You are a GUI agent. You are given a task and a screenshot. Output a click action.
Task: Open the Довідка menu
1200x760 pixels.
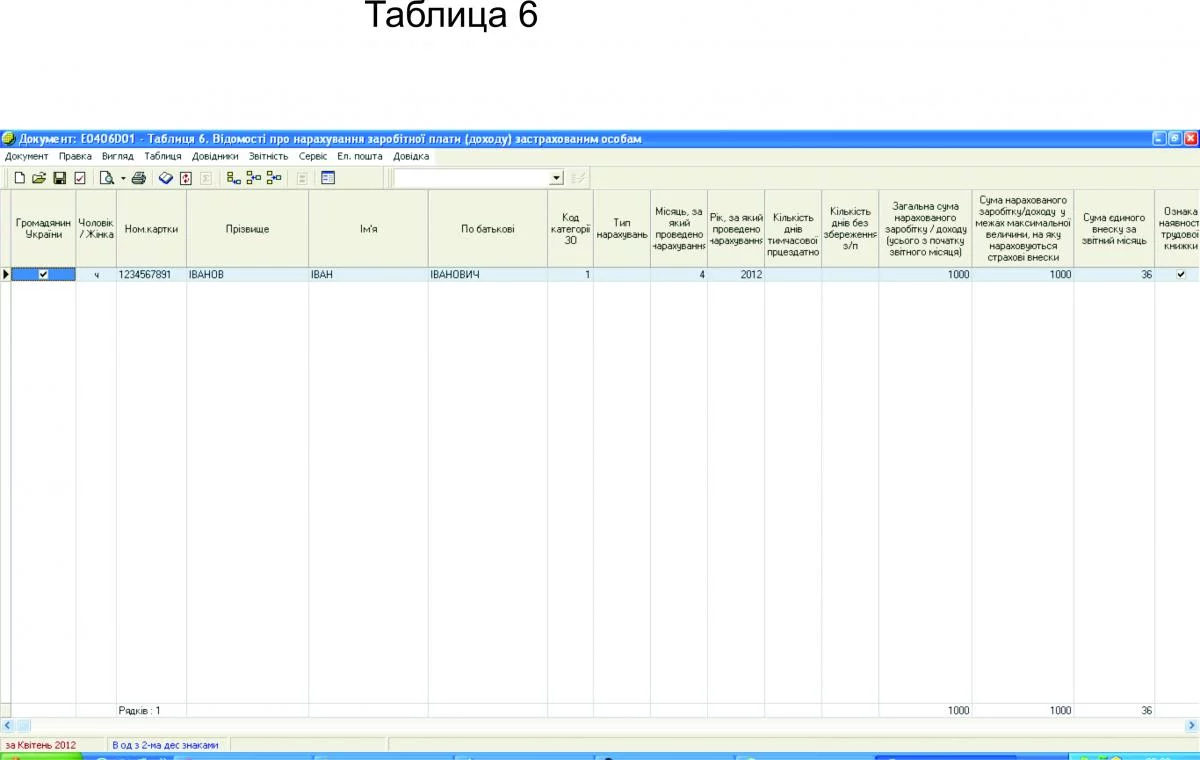click(411, 156)
